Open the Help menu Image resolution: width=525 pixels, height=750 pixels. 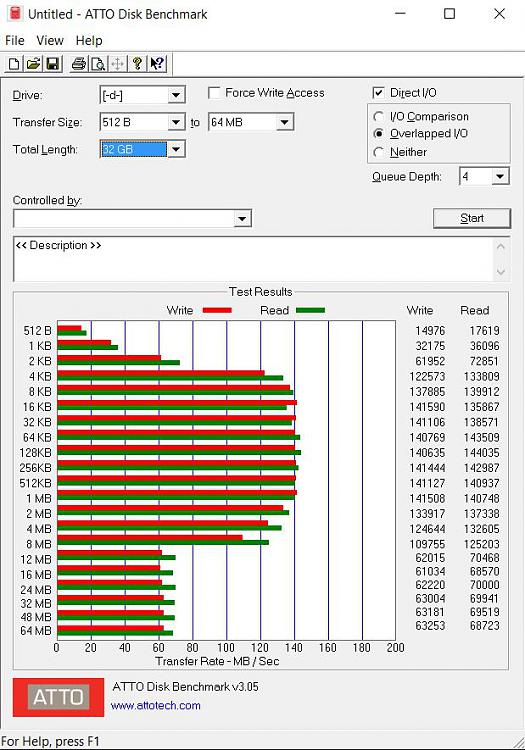[x=89, y=41]
